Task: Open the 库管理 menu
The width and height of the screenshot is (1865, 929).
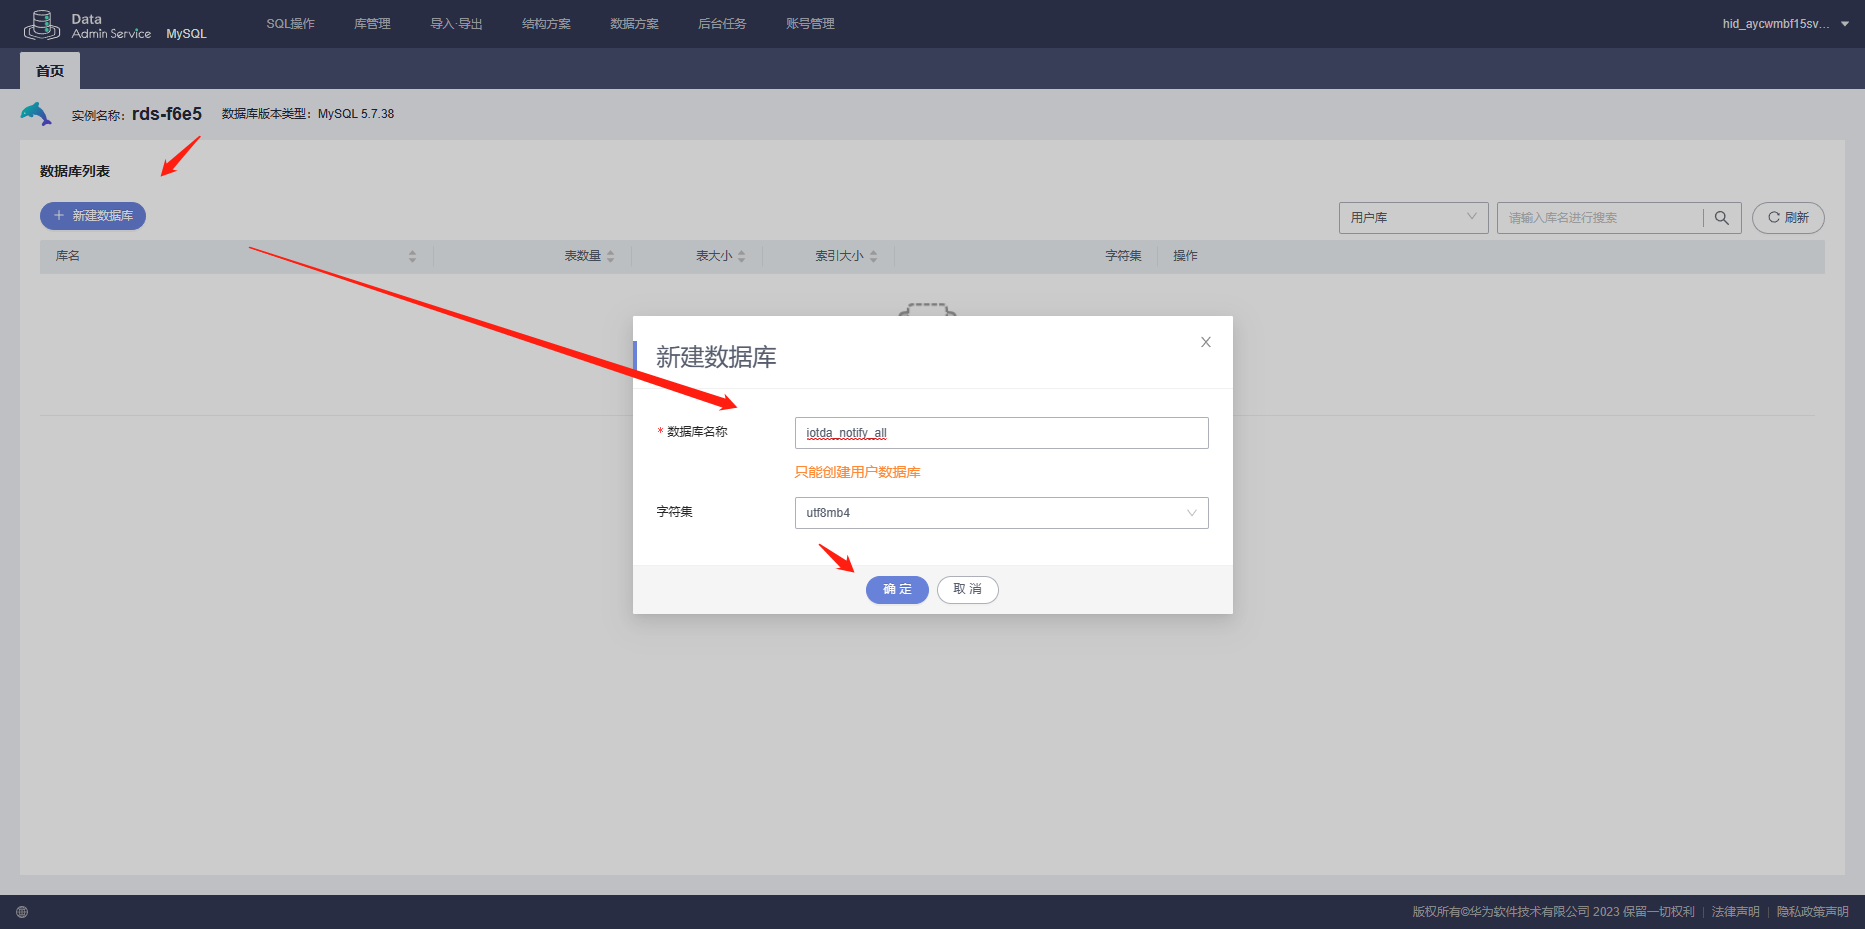Action: (x=372, y=24)
